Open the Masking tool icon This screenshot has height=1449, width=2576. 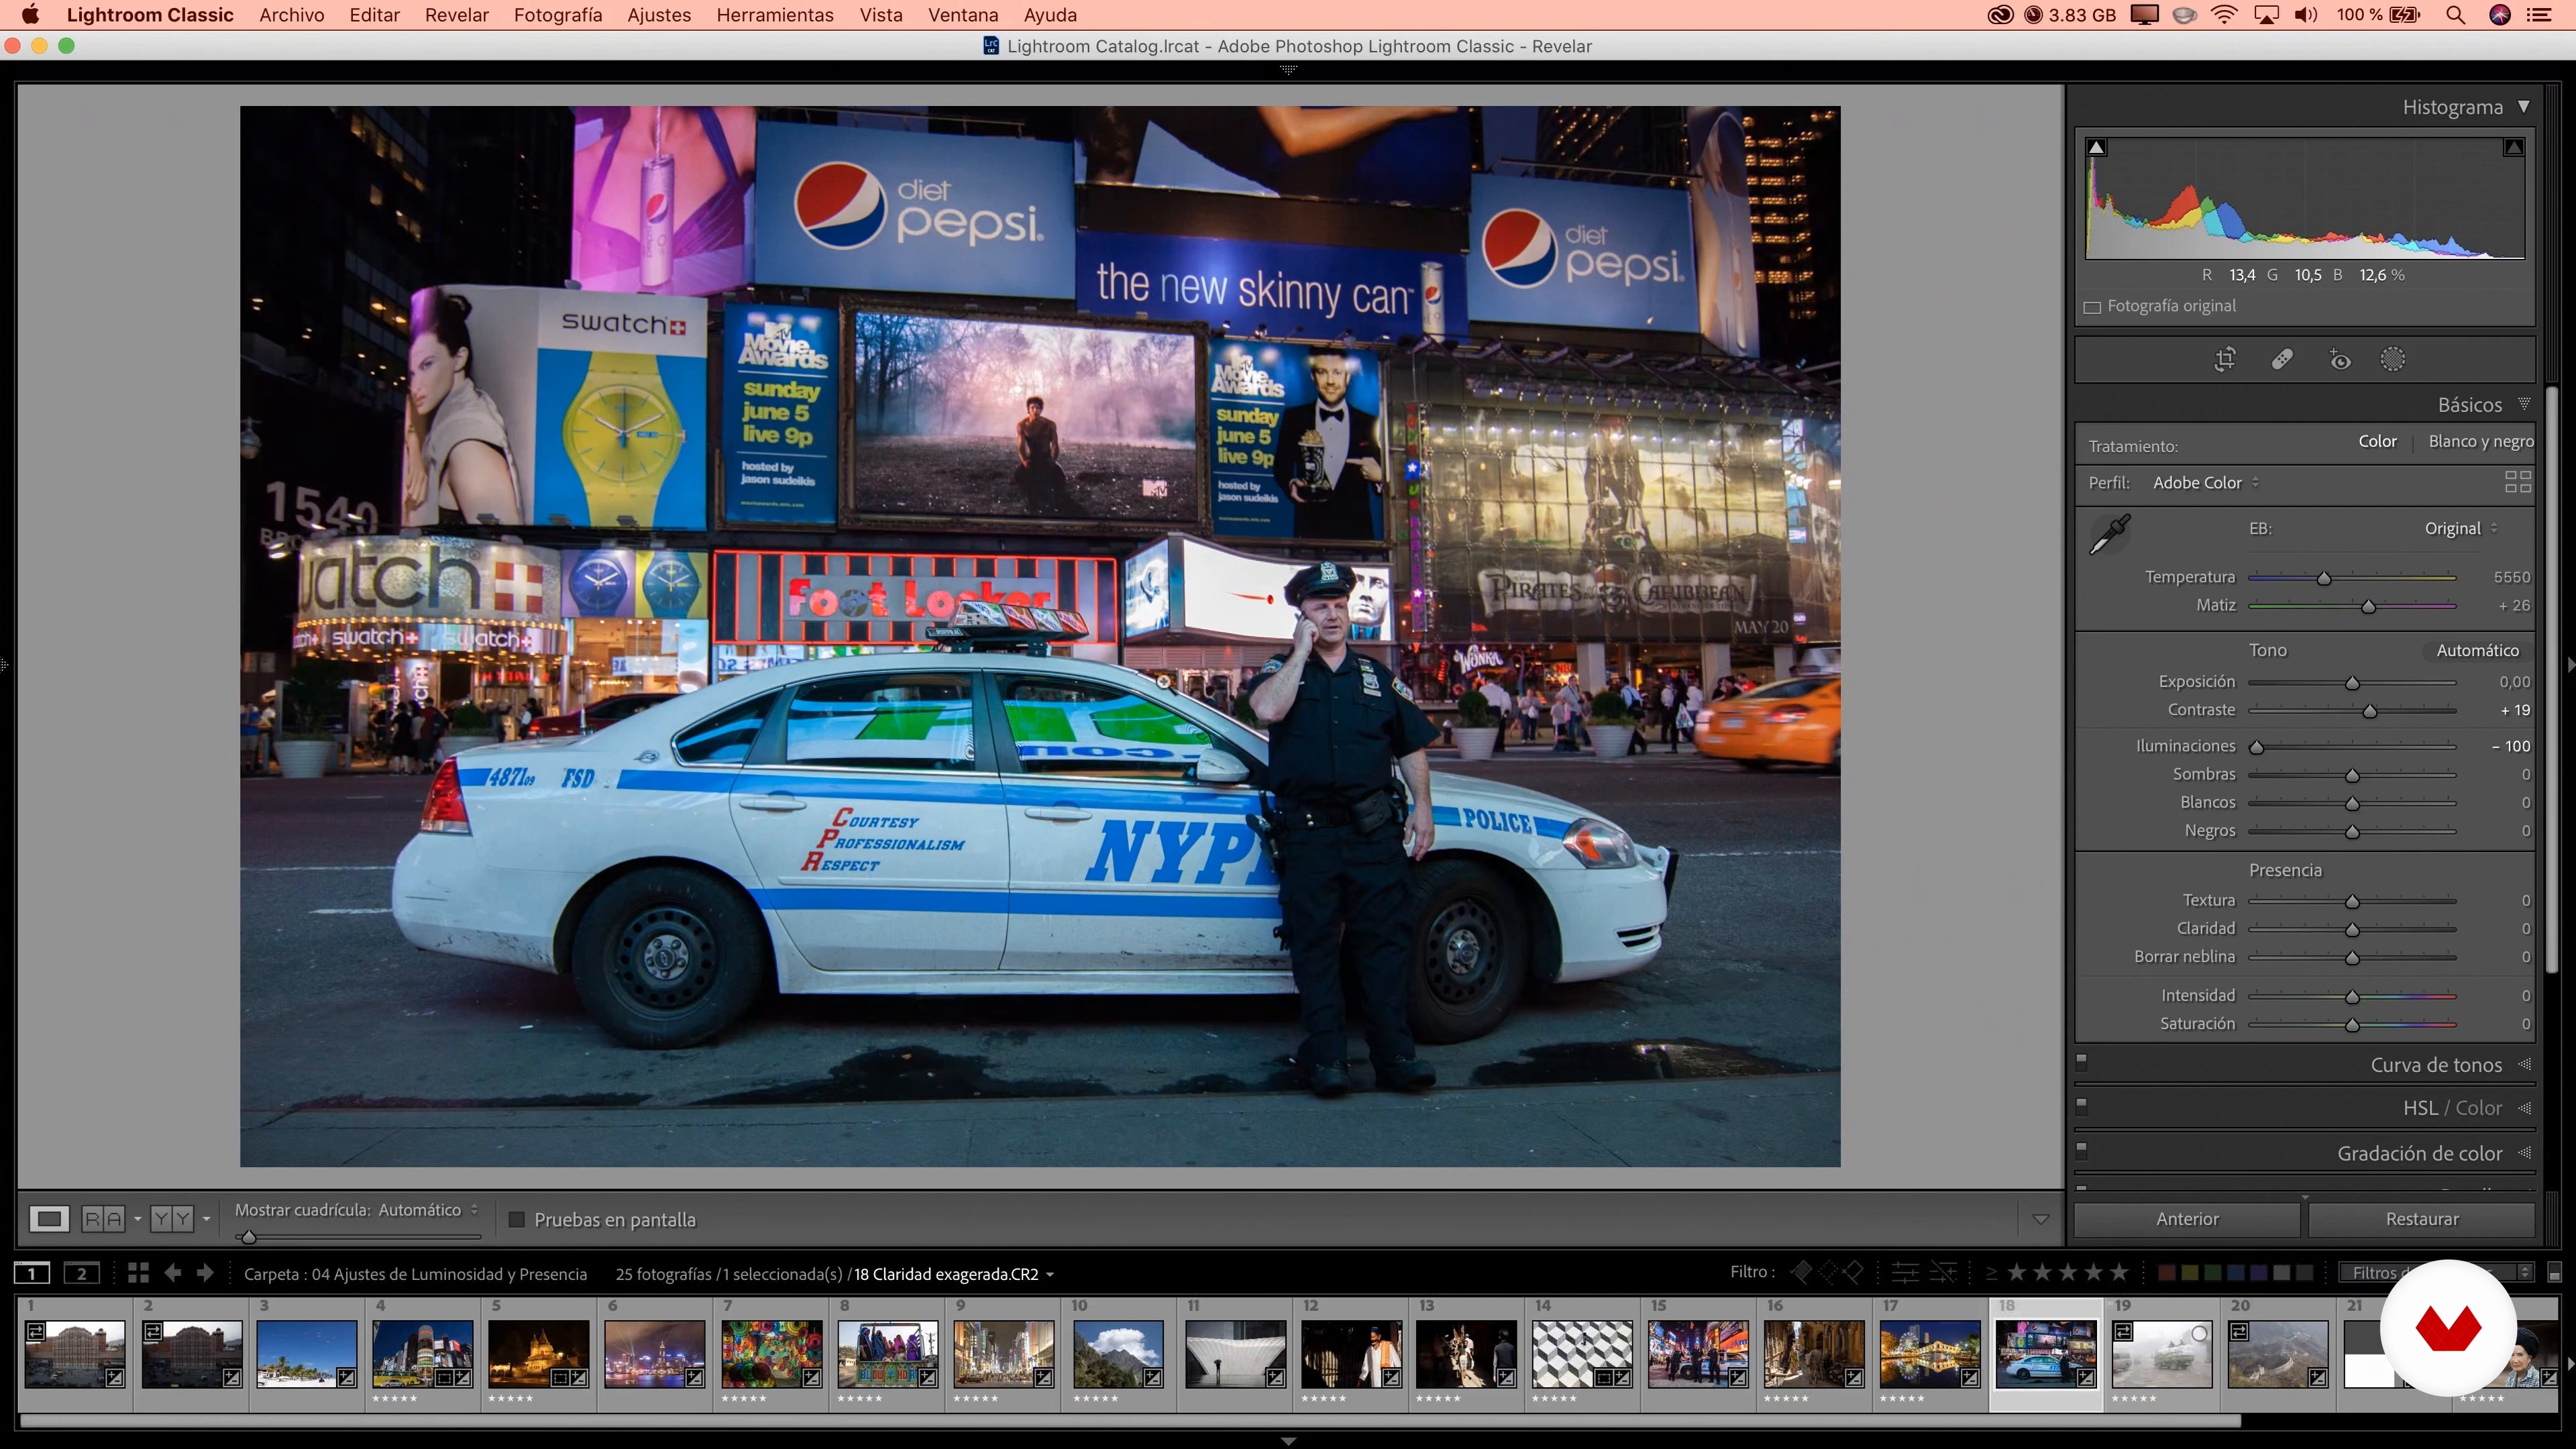pyautogui.click(x=2393, y=360)
